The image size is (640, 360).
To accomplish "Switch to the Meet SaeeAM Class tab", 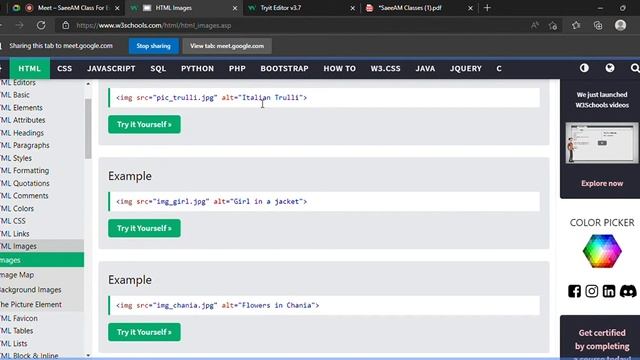I will click(65, 8).
